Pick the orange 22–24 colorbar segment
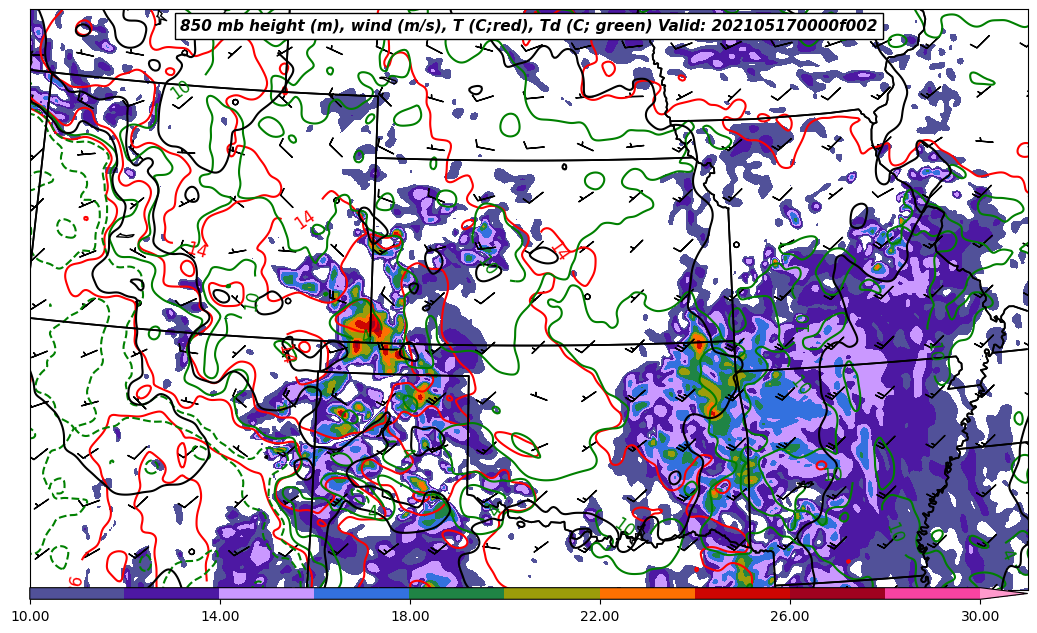The image size is (1037, 633). 647,593
